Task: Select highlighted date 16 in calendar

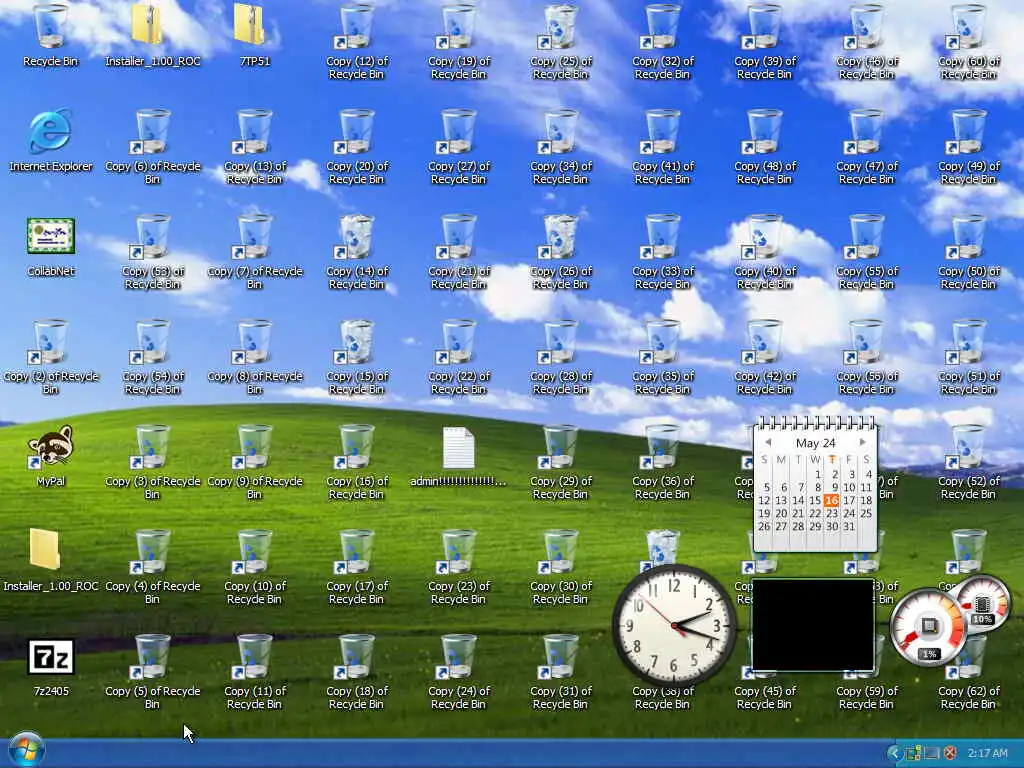Action: coord(831,500)
